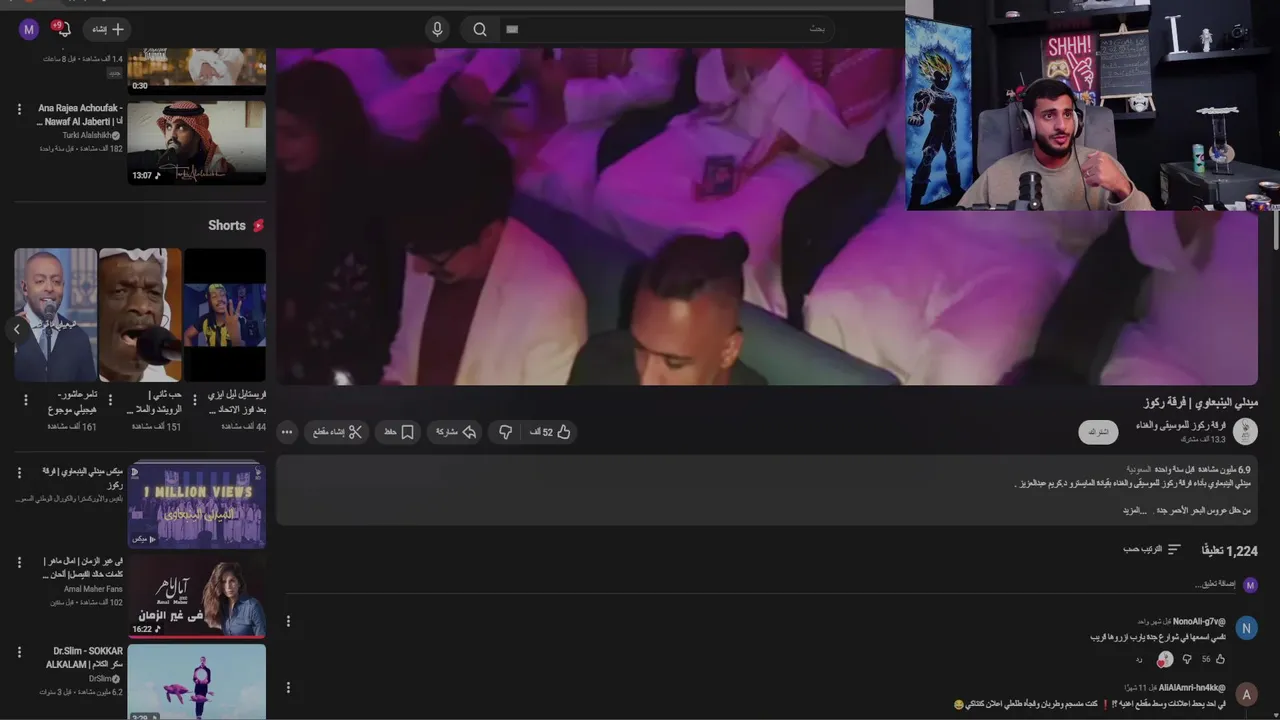Reply (رد) to NonoAli-g7v's comment

[1139, 660]
